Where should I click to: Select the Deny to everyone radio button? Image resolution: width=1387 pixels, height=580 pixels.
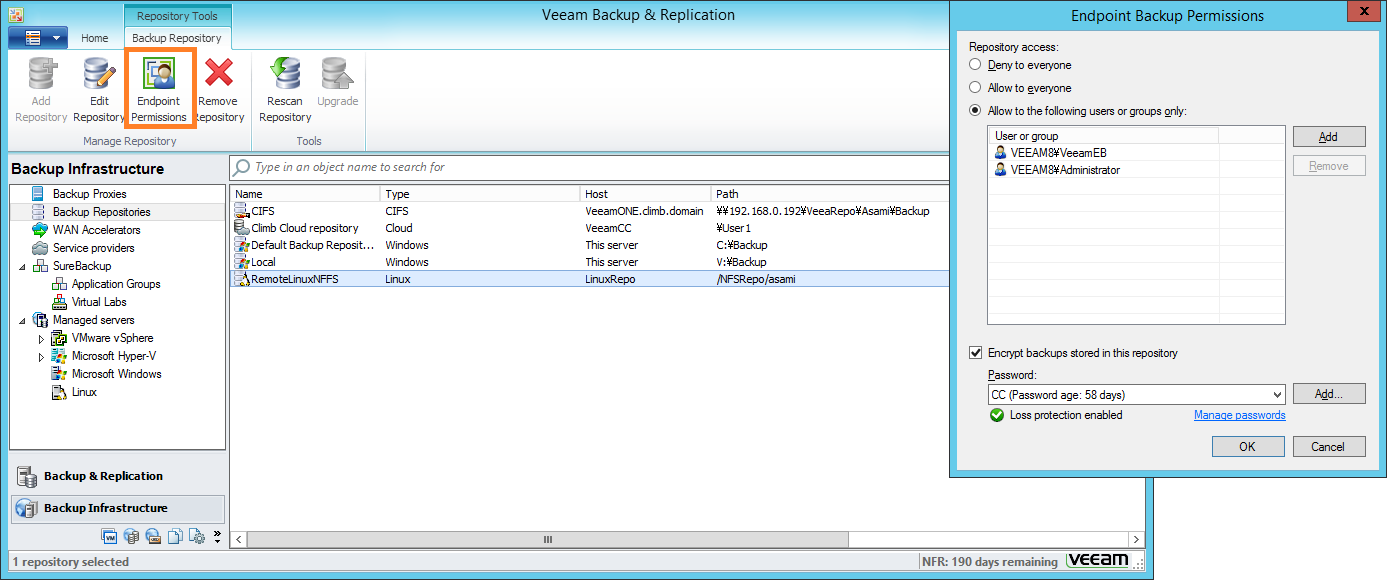(975, 65)
